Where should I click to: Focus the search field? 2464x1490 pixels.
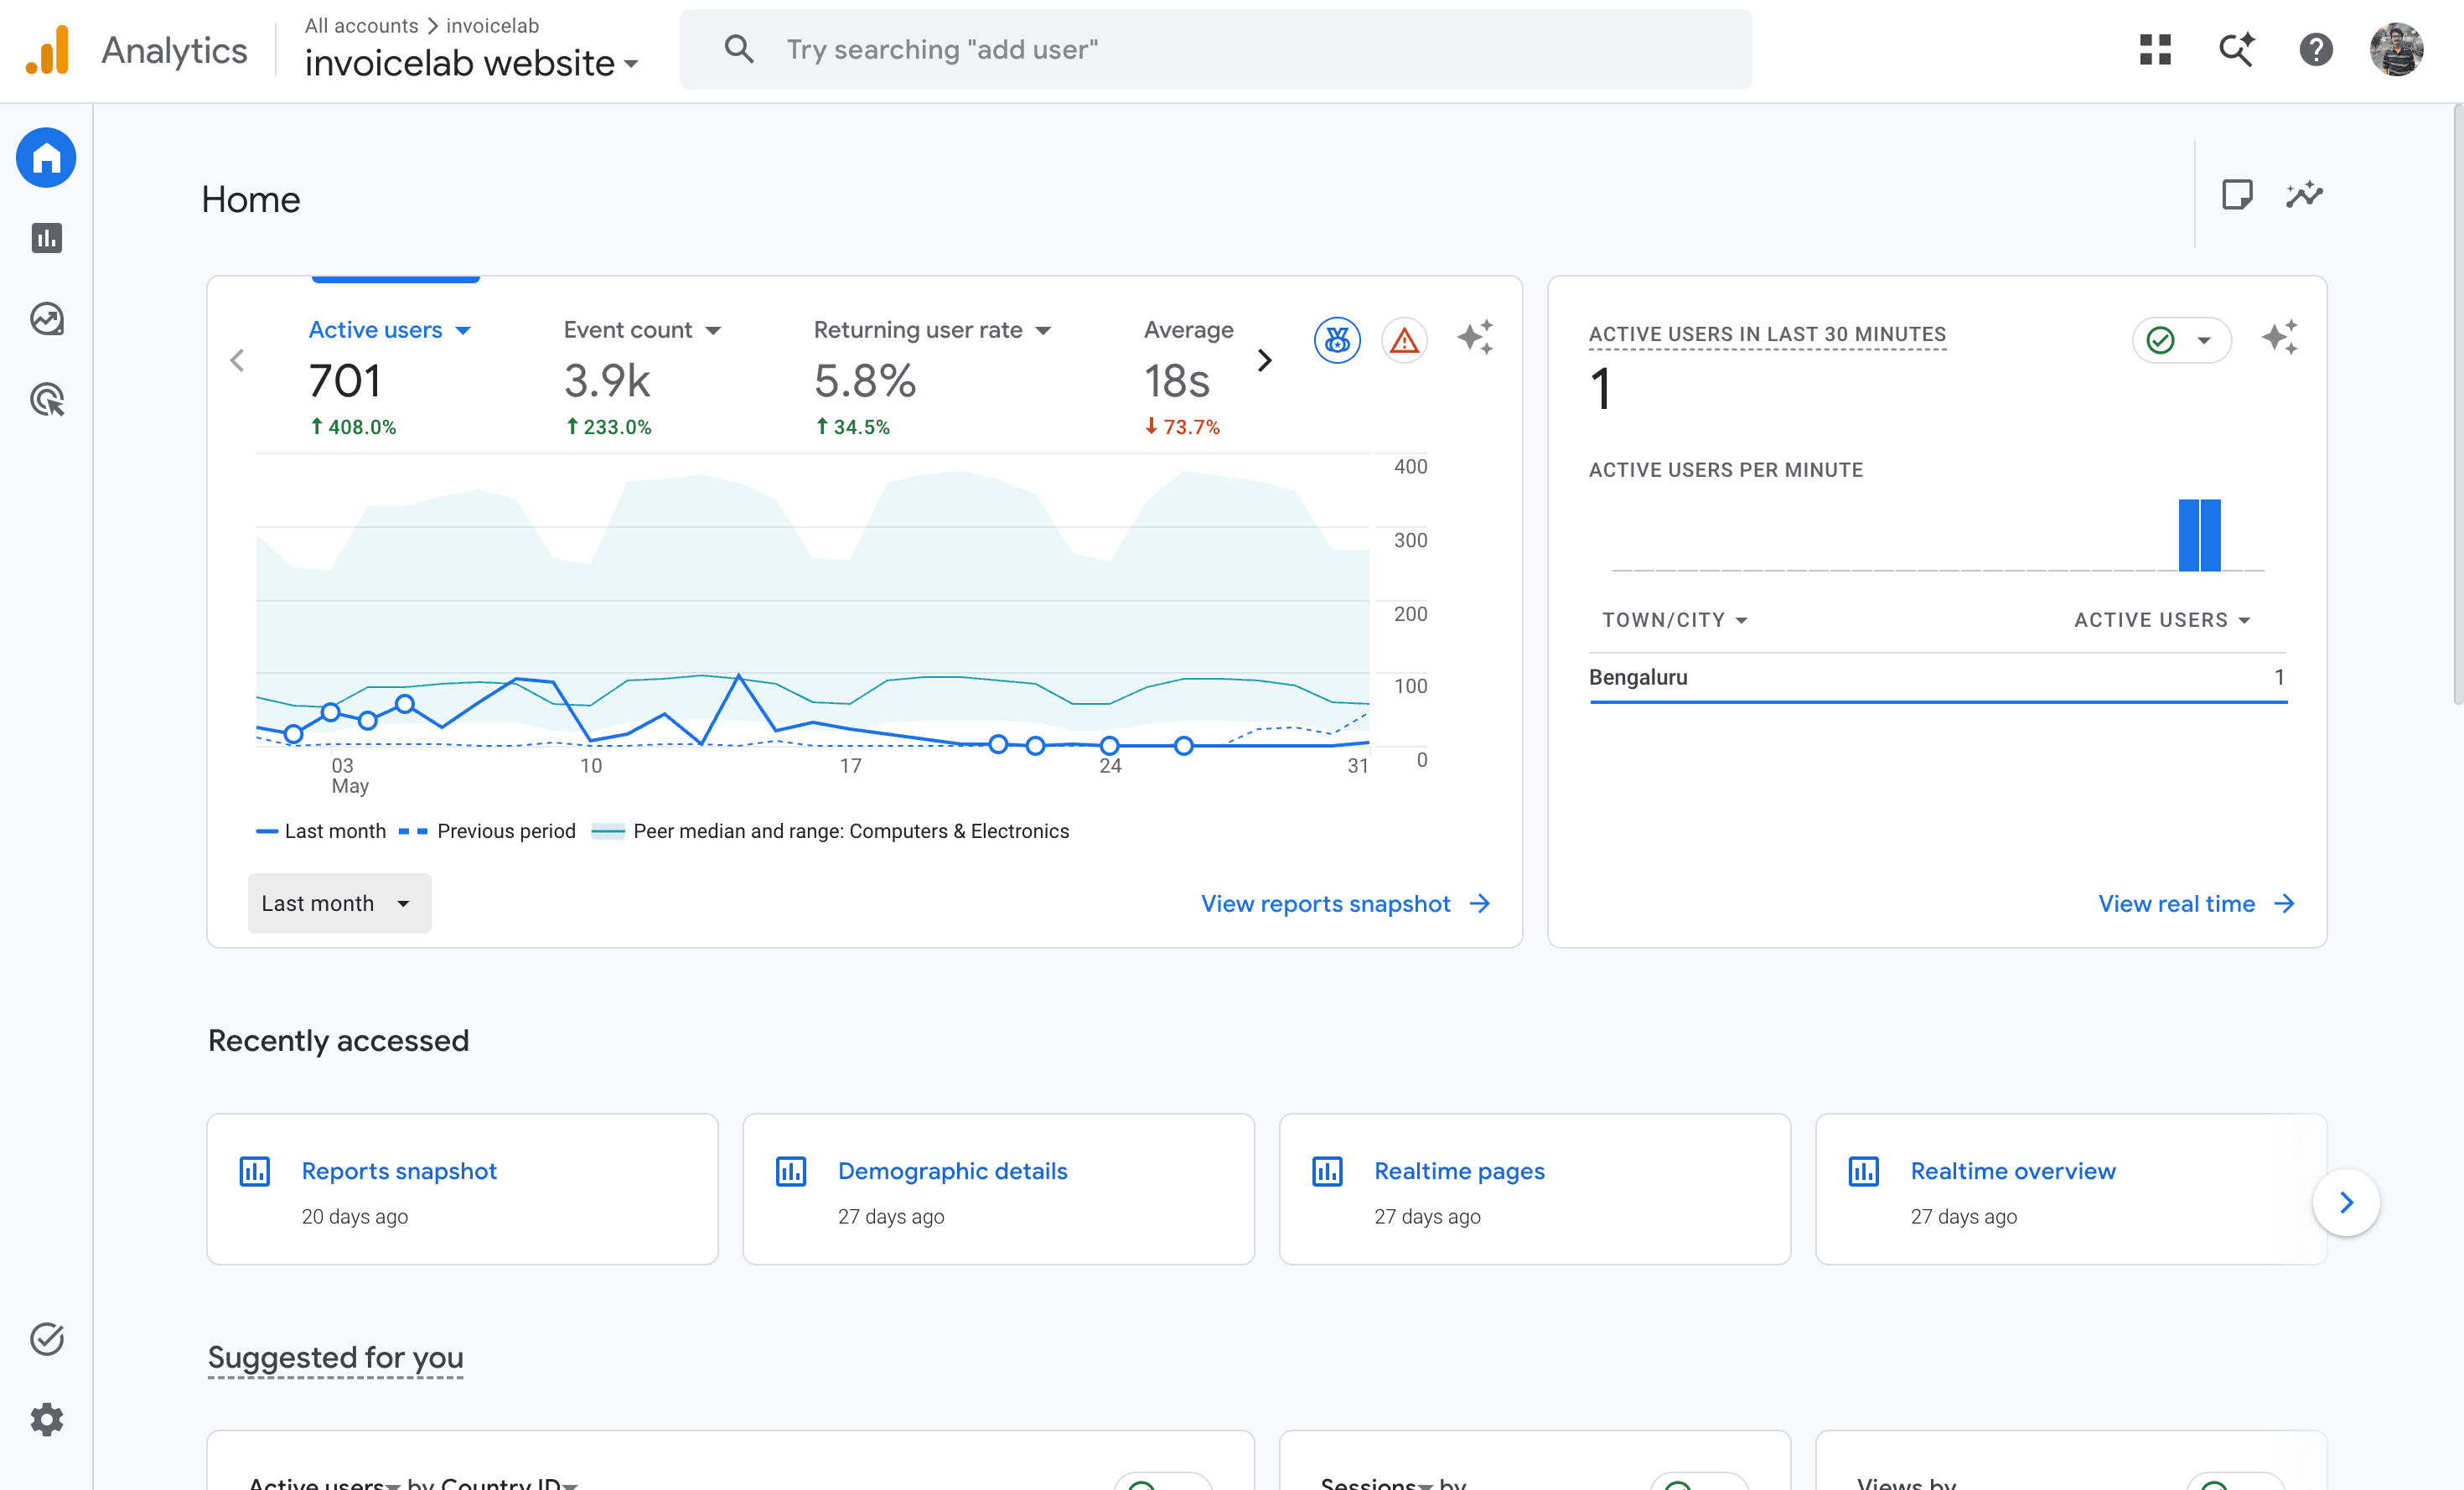coord(1215,49)
